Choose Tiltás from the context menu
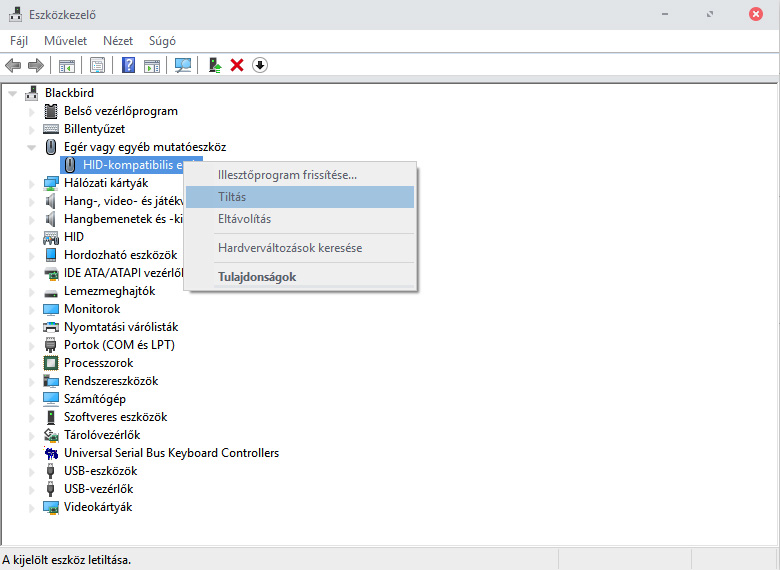Image resolution: width=780 pixels, height=570 pixels. tap(232, 197)
